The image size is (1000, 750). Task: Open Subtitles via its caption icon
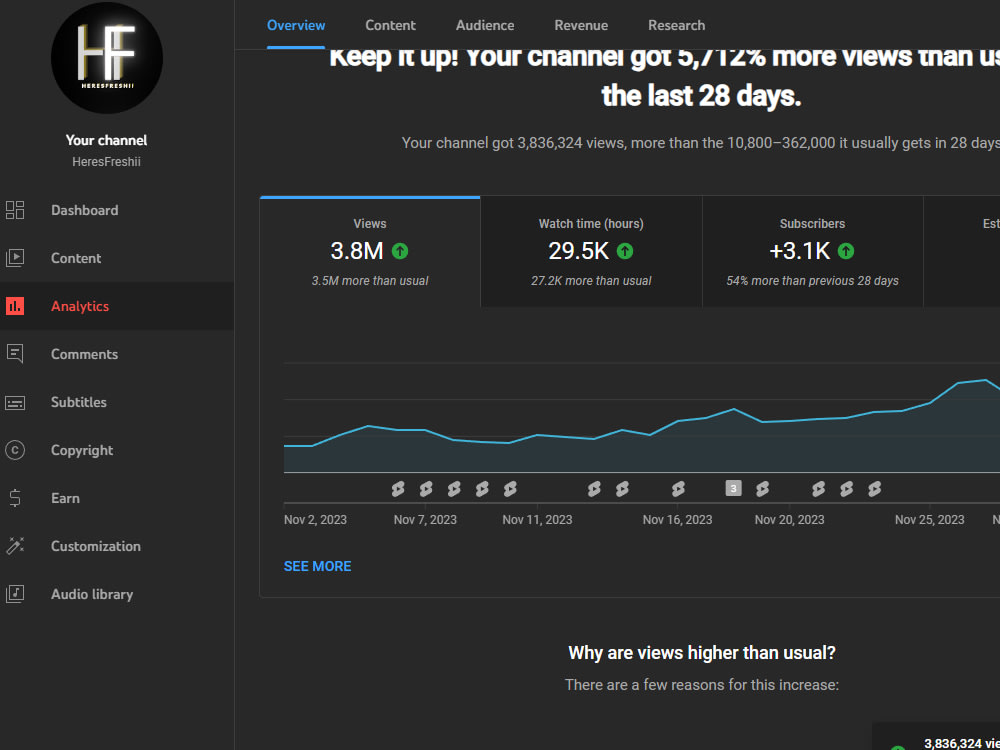tap(15, 402)
